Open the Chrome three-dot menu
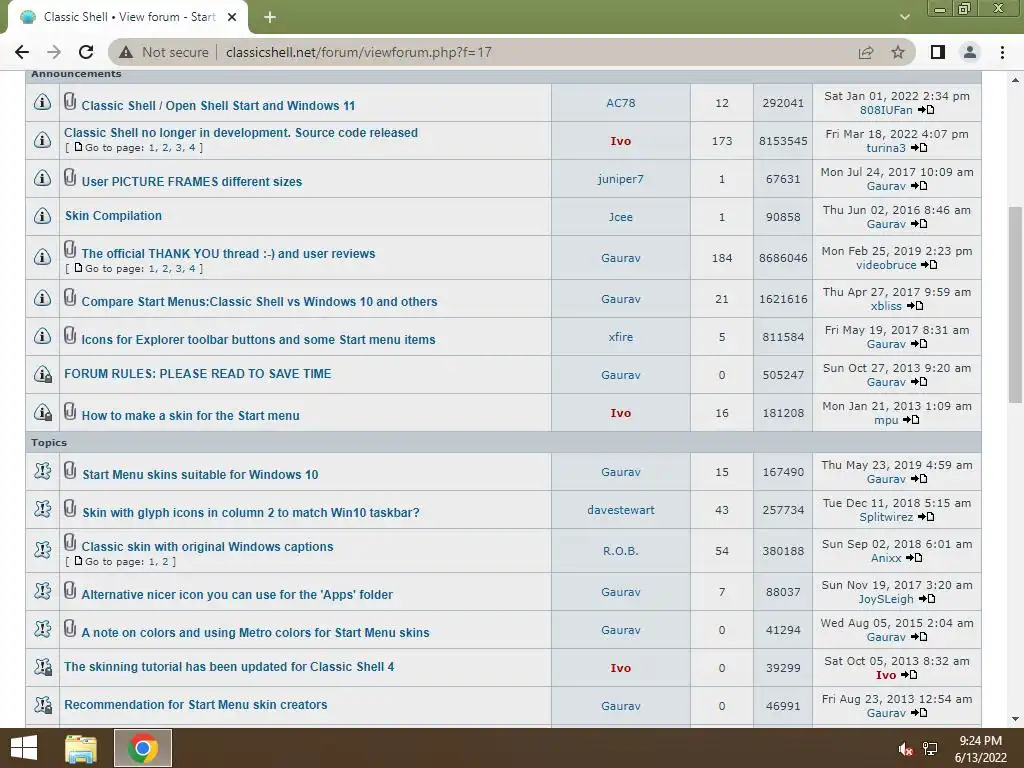The height and width of the screenshot is (768, 1024). [1002, 52]
